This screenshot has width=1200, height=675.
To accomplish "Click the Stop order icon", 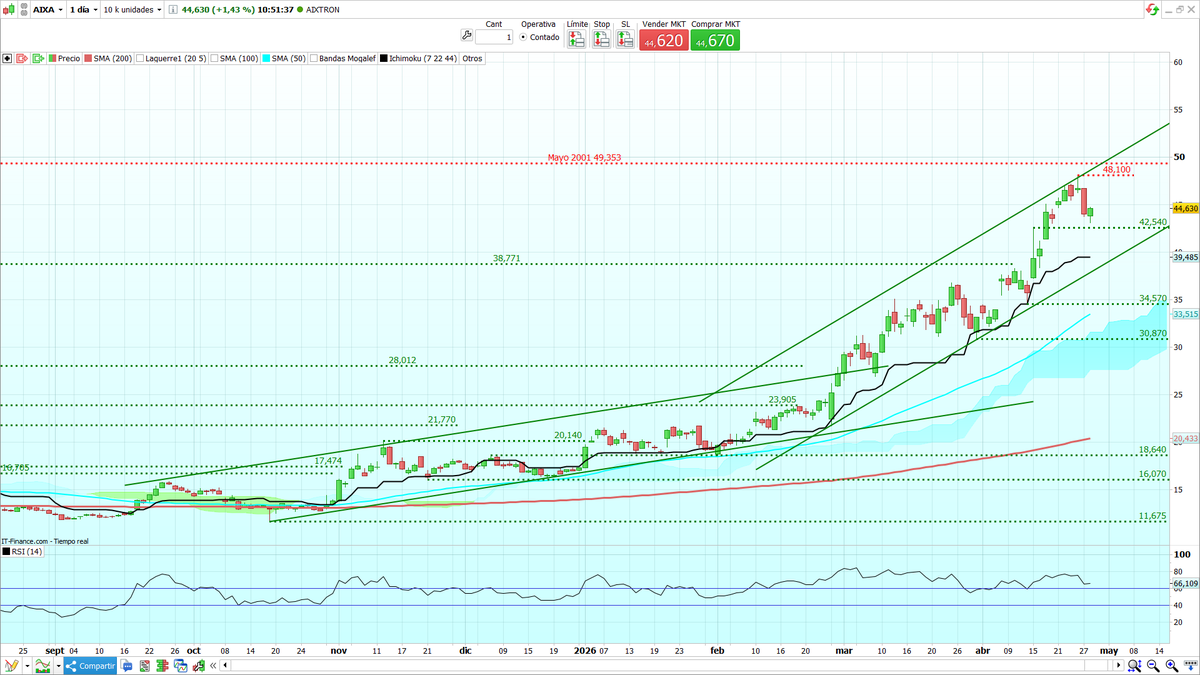I will tap(601, 39).
